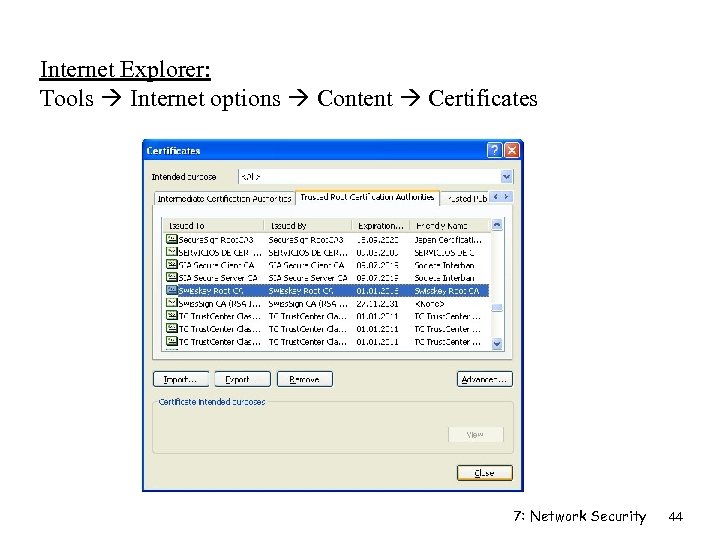
Task: Select SIA Secure Client CA row
Action: [326, 265]
